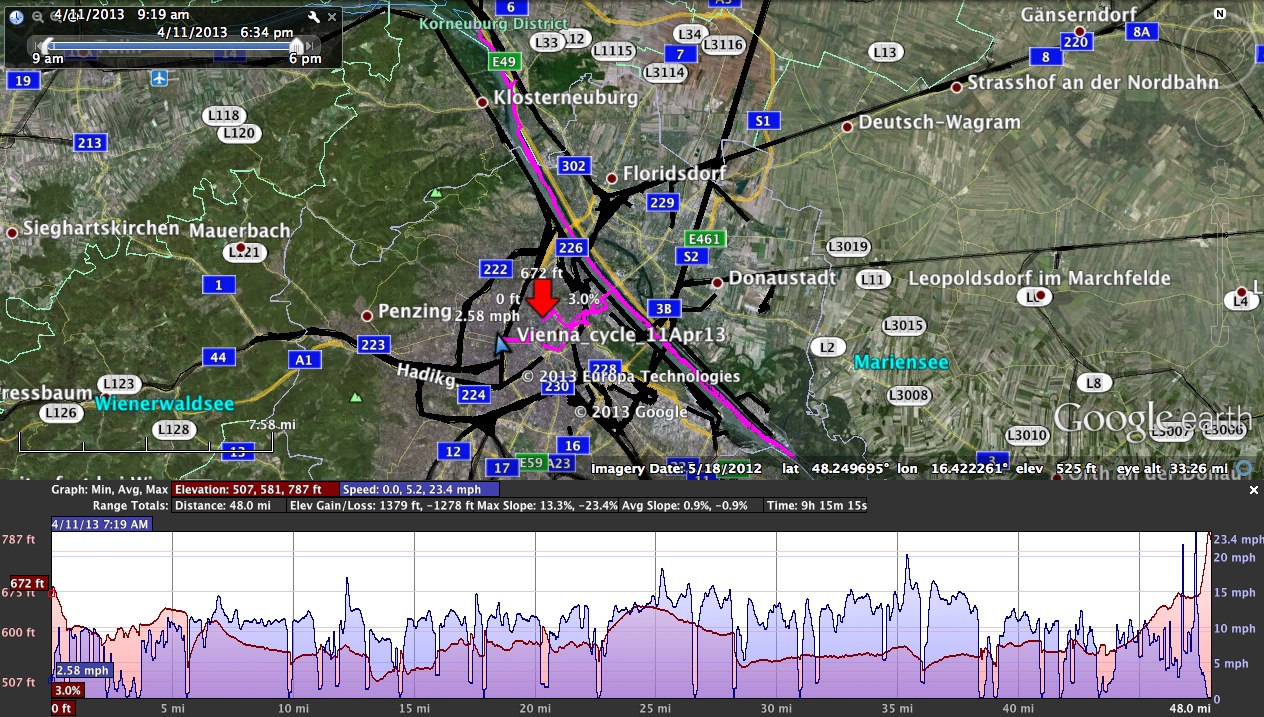Click road shield 3B

pos(664,308)
